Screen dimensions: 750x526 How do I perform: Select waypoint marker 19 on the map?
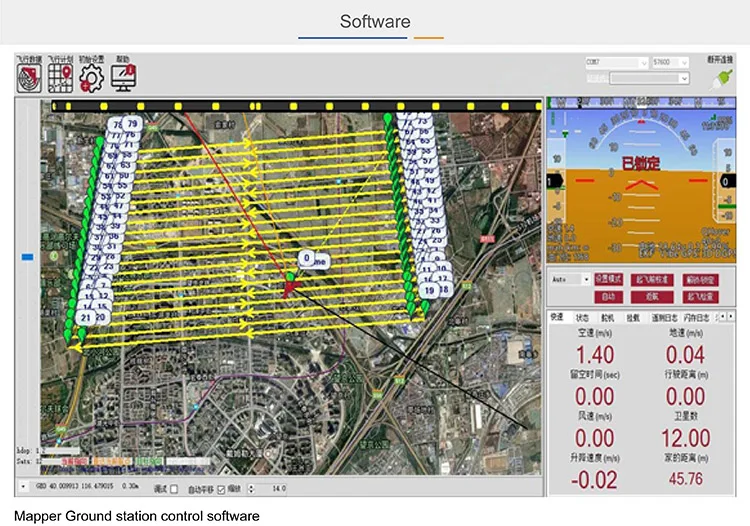pos(429,290)
